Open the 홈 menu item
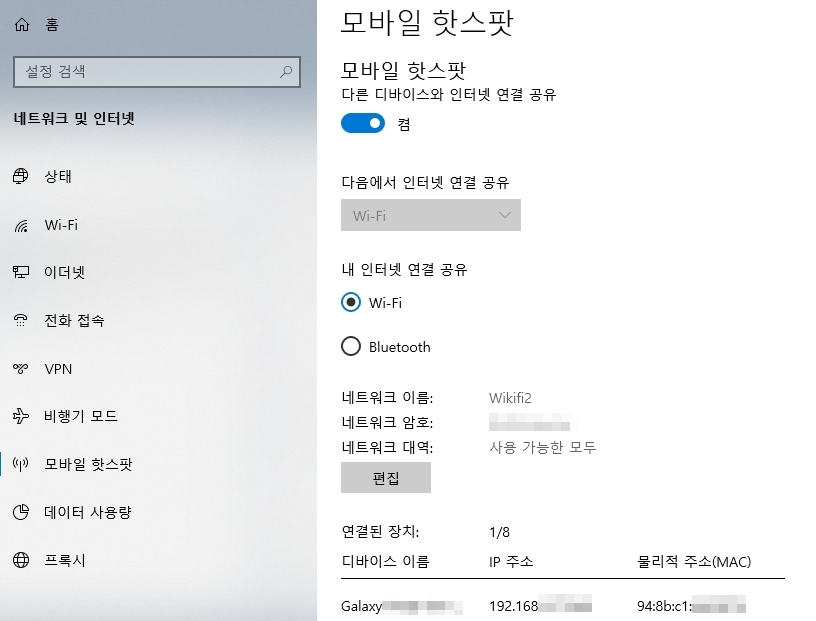This screenshot has width=816, height=621. coord(52,24)
